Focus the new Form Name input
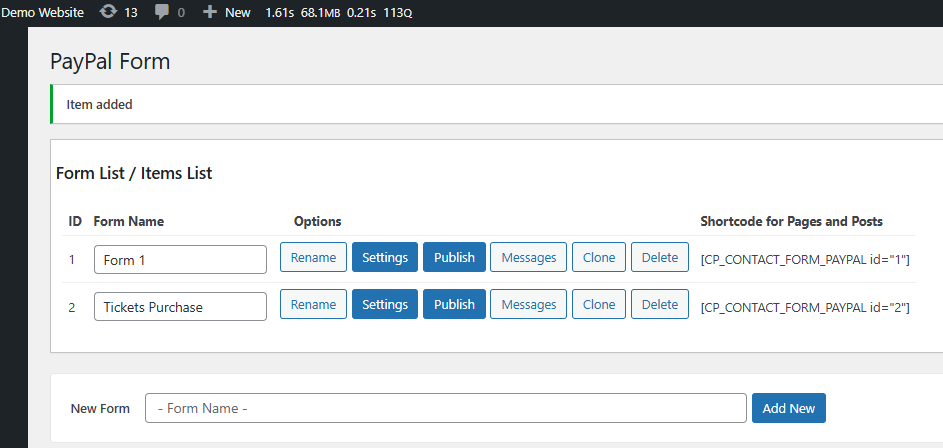 446,408
